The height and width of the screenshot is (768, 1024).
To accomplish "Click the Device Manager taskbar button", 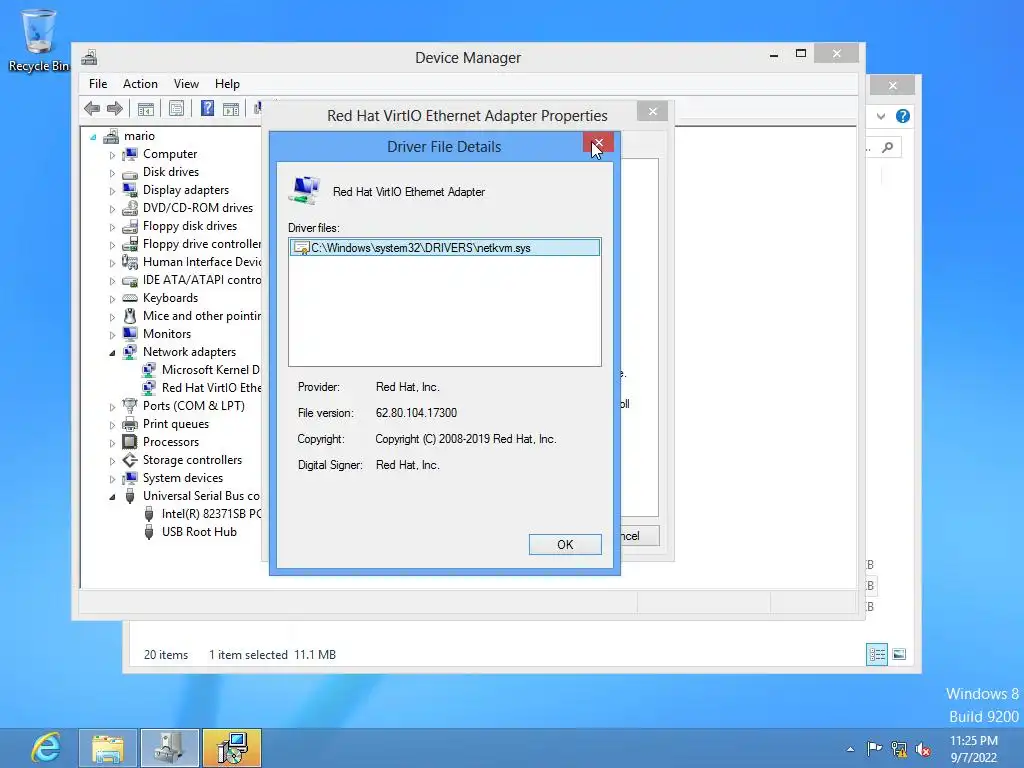I will pos(170,748).
